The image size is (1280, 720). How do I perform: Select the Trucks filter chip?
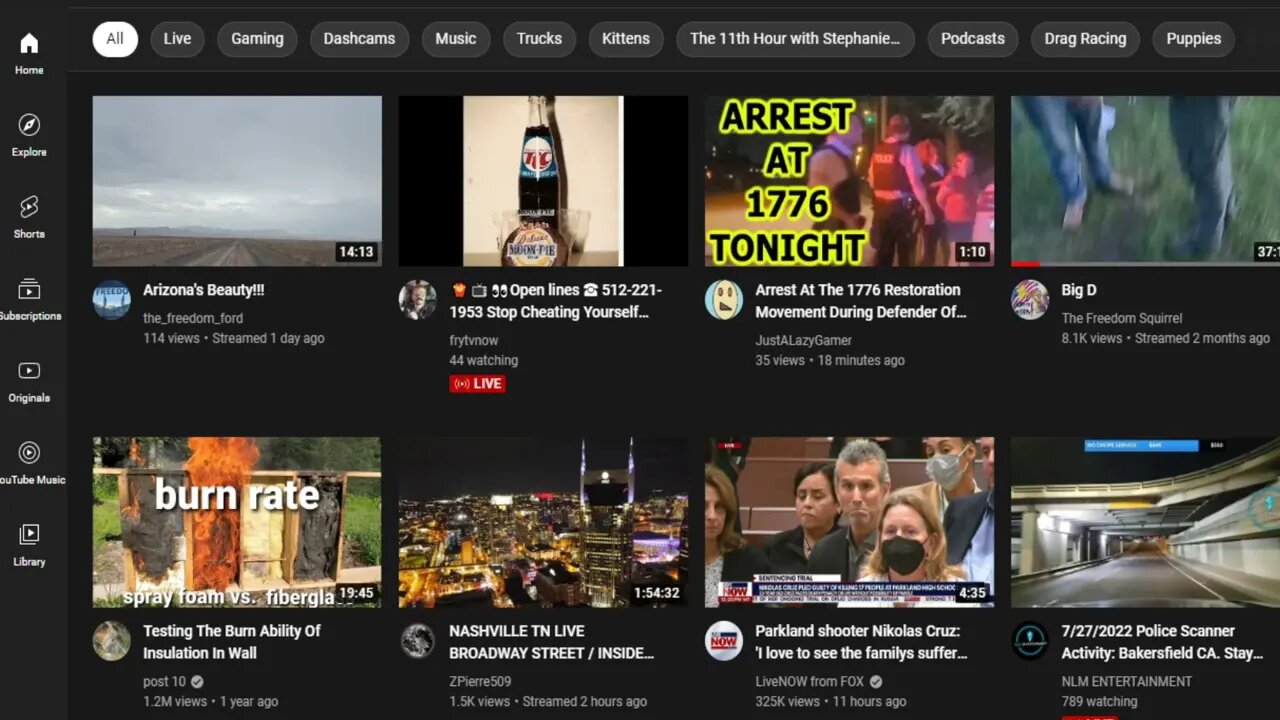pyautogui.click(x=539, y=39)
